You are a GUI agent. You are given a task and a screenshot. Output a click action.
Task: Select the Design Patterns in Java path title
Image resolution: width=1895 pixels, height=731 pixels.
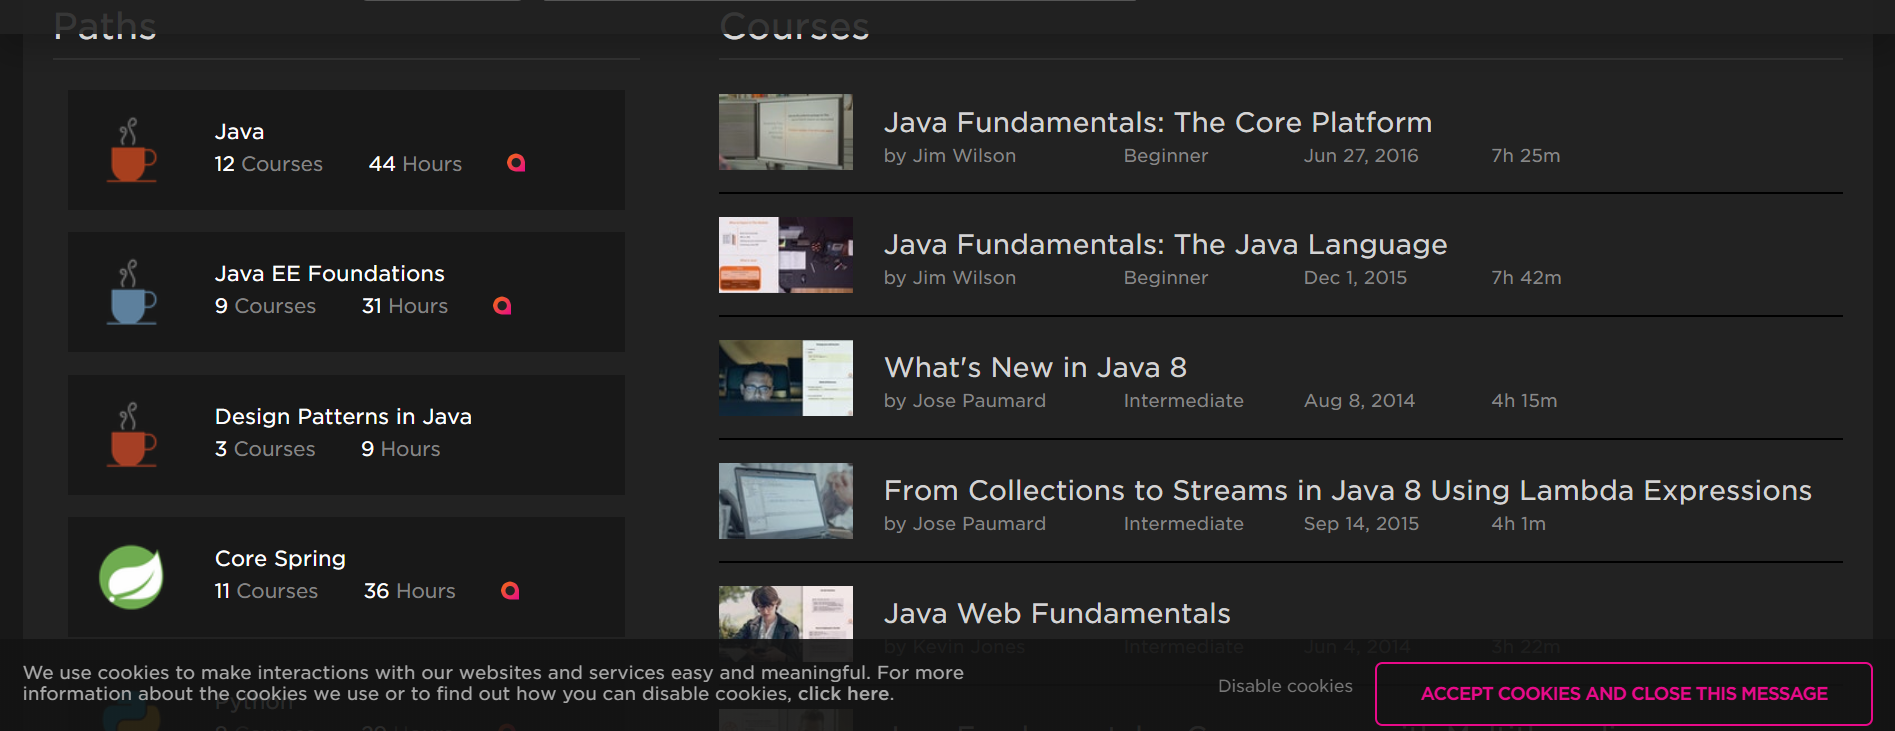click(343, 416)
